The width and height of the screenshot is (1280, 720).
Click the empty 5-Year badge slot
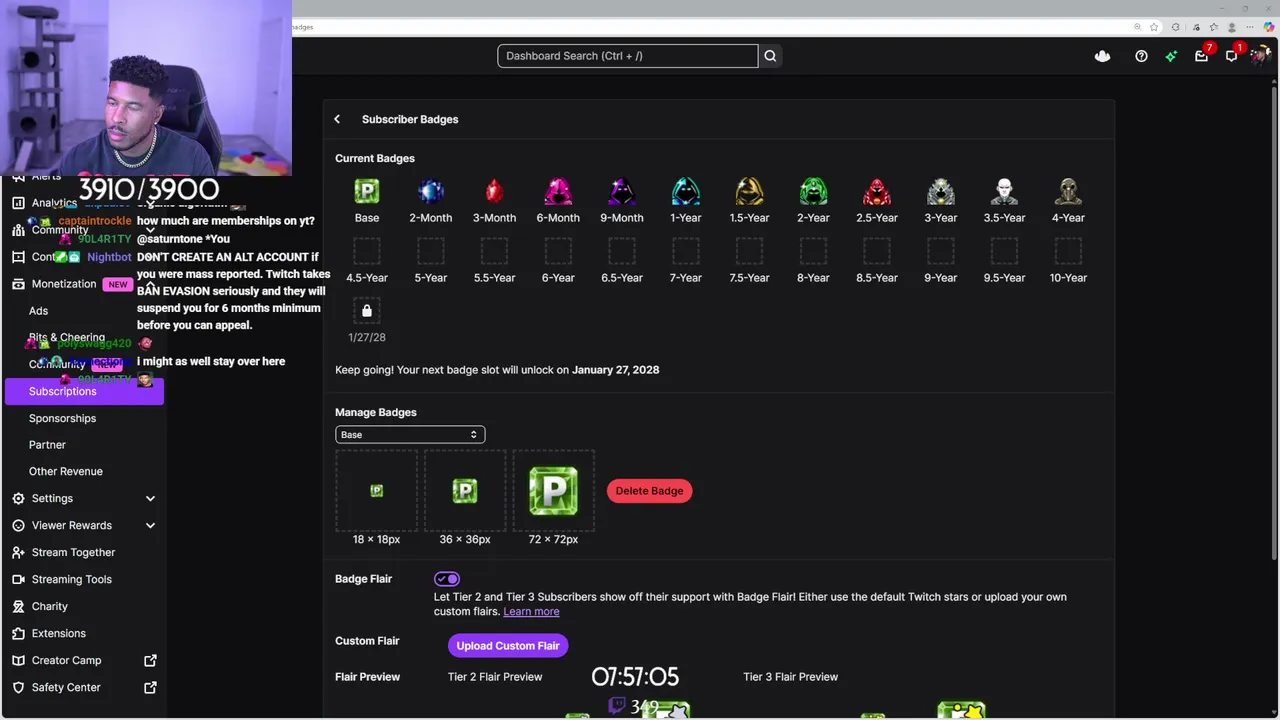tap(431, 251)
